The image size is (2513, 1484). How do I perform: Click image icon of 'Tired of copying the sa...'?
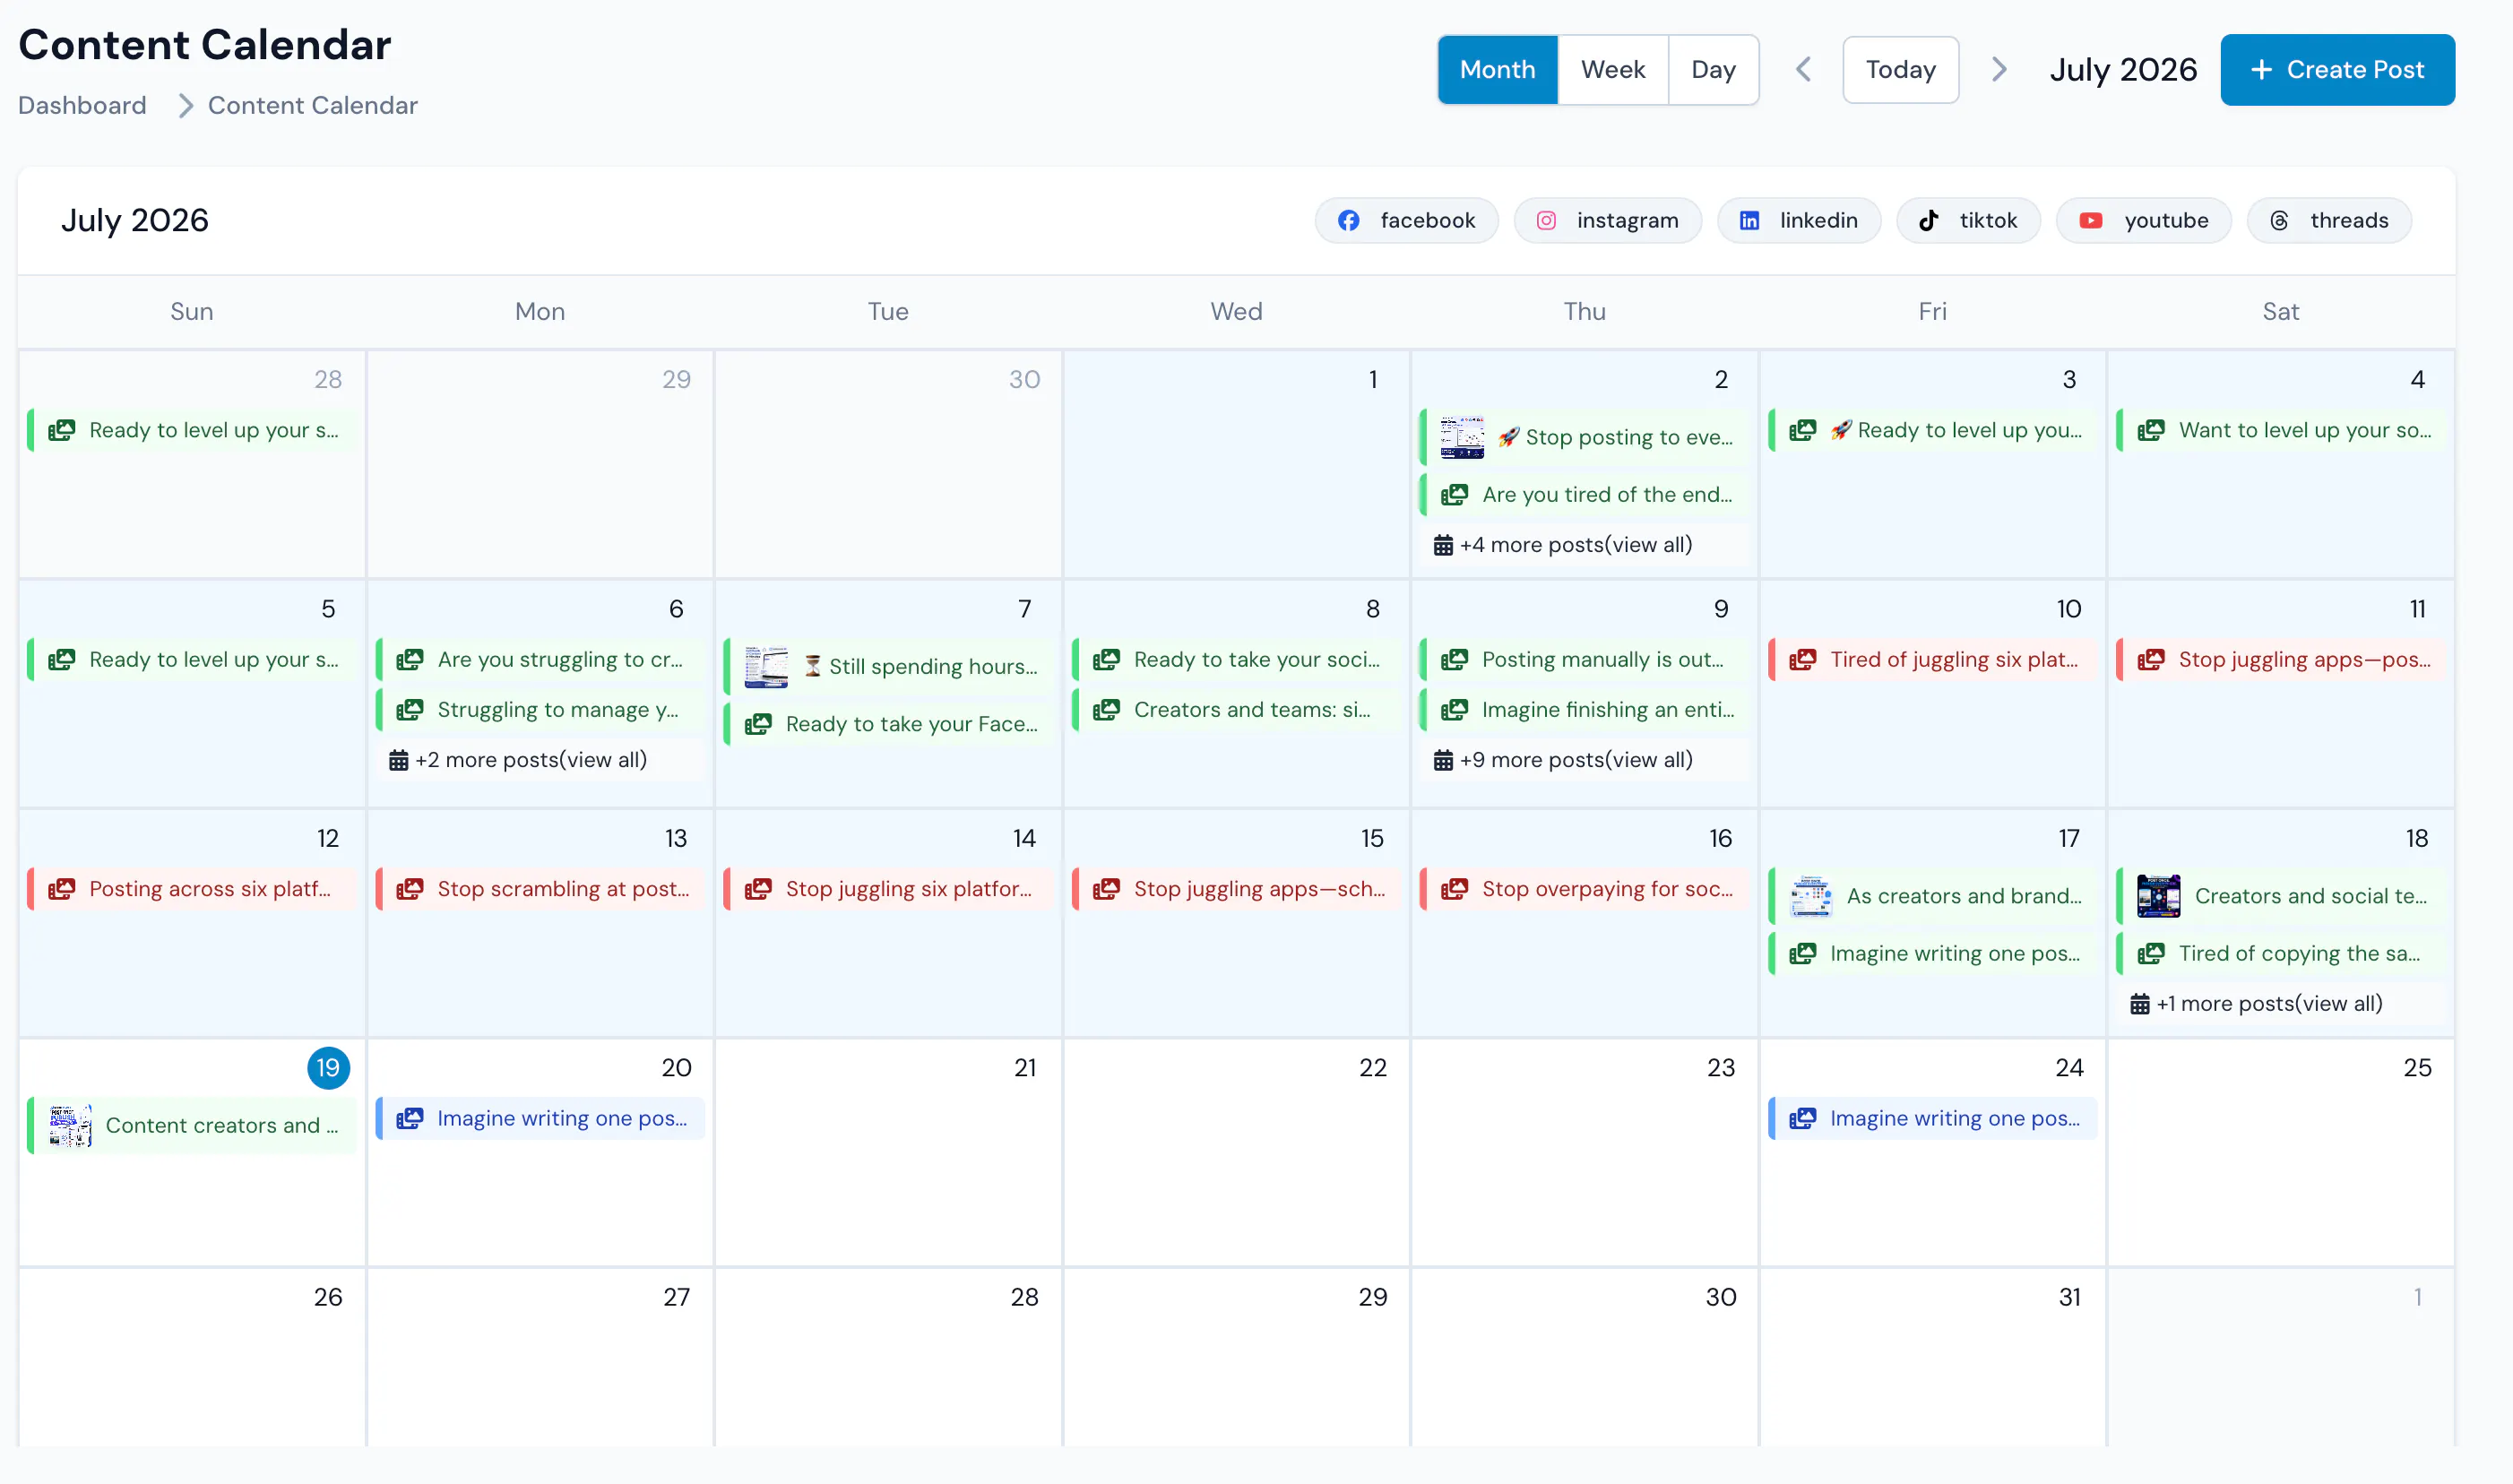point(2150,953)
